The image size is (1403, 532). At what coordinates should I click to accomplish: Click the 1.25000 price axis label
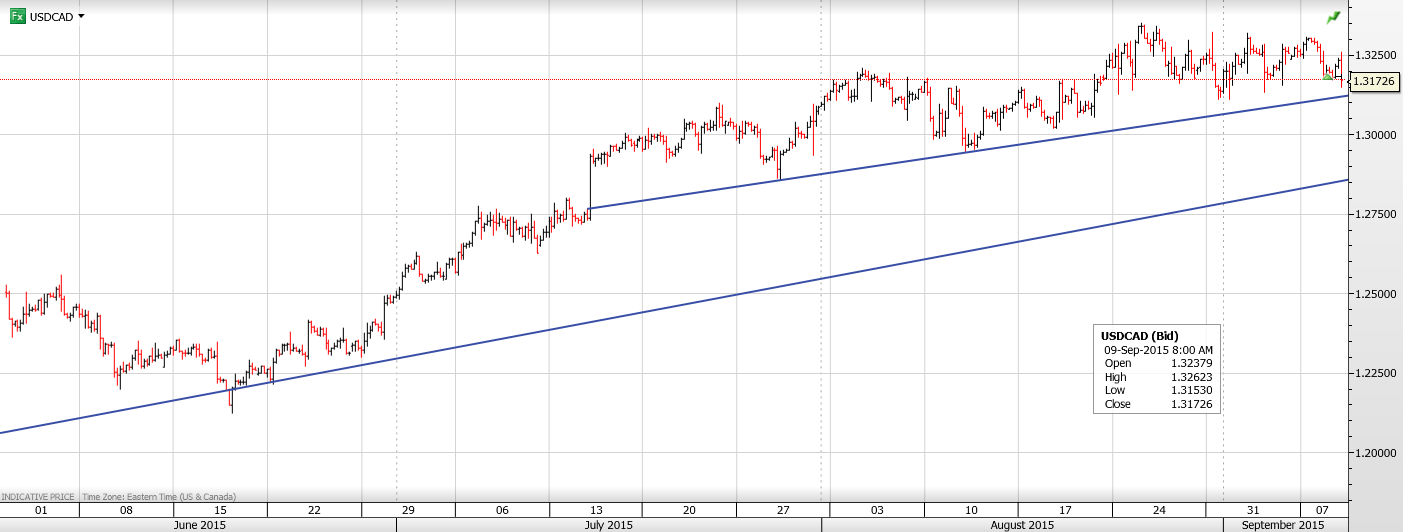[x=1375, y=294]
